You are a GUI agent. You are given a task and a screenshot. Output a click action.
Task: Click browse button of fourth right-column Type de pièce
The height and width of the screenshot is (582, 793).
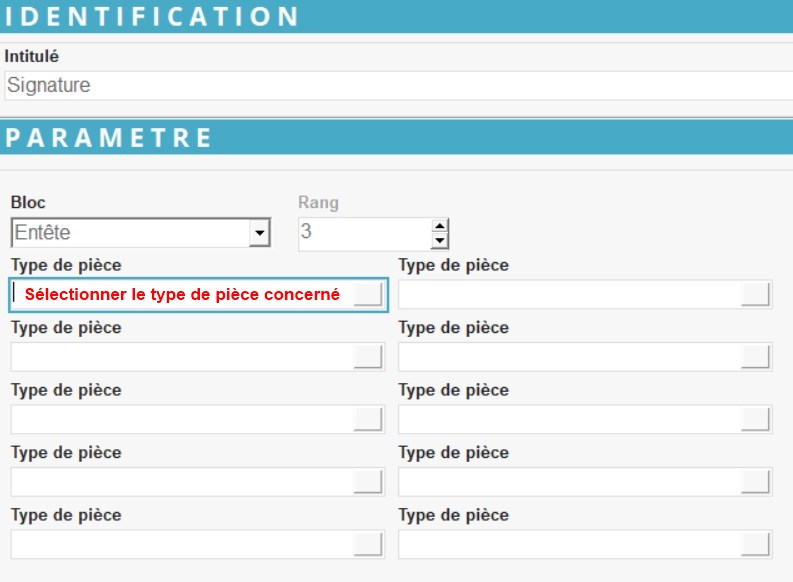756,482
